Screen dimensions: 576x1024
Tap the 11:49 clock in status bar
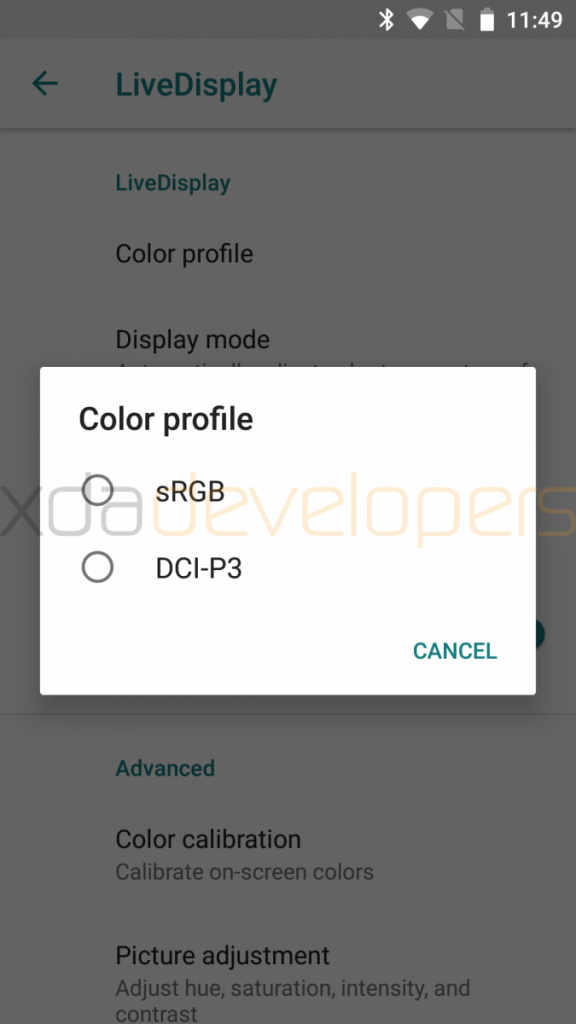(535, 20)
